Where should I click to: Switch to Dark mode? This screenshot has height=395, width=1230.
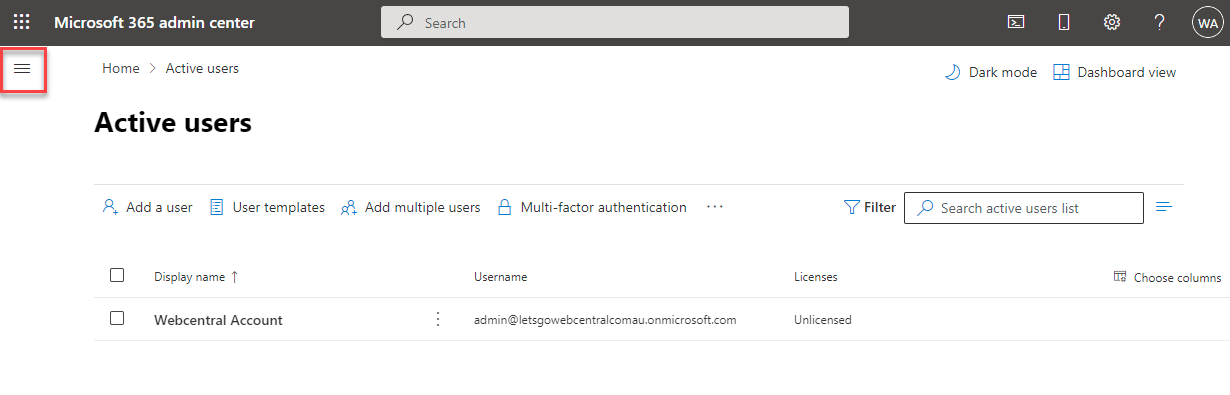[x=991, y=72]
